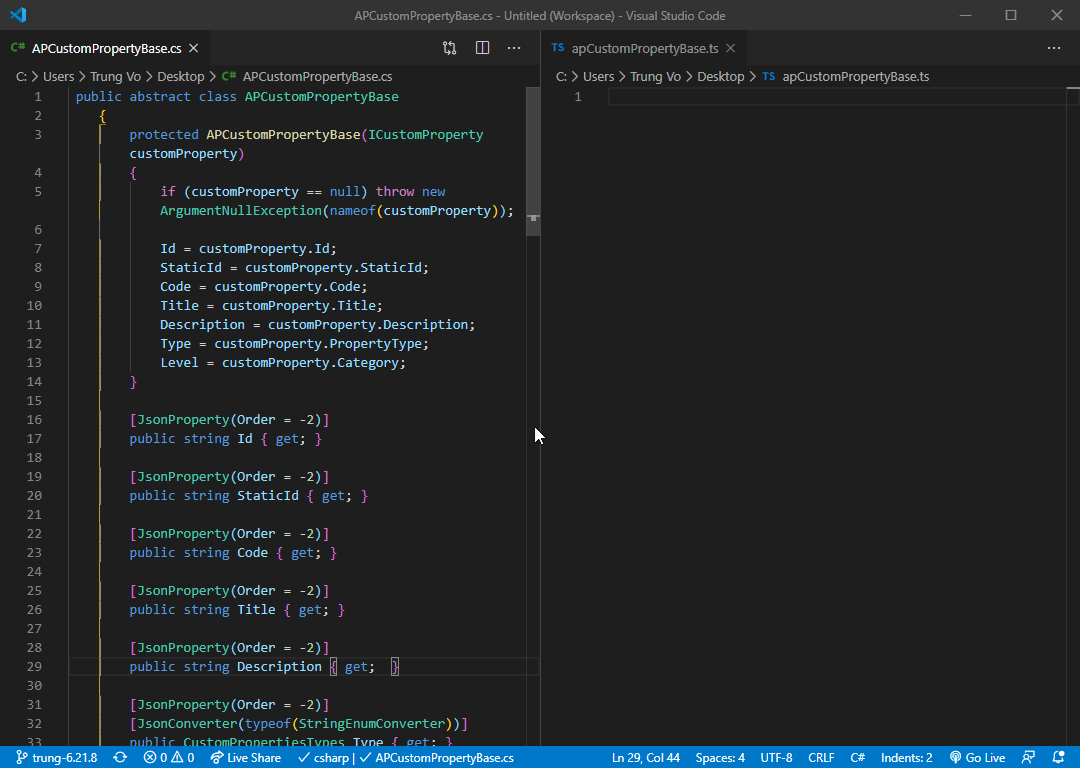The height and width of the screenshot is (768, 1080).
Task: Open problems panel via errors and warnings count
Action: coord(169,758)
